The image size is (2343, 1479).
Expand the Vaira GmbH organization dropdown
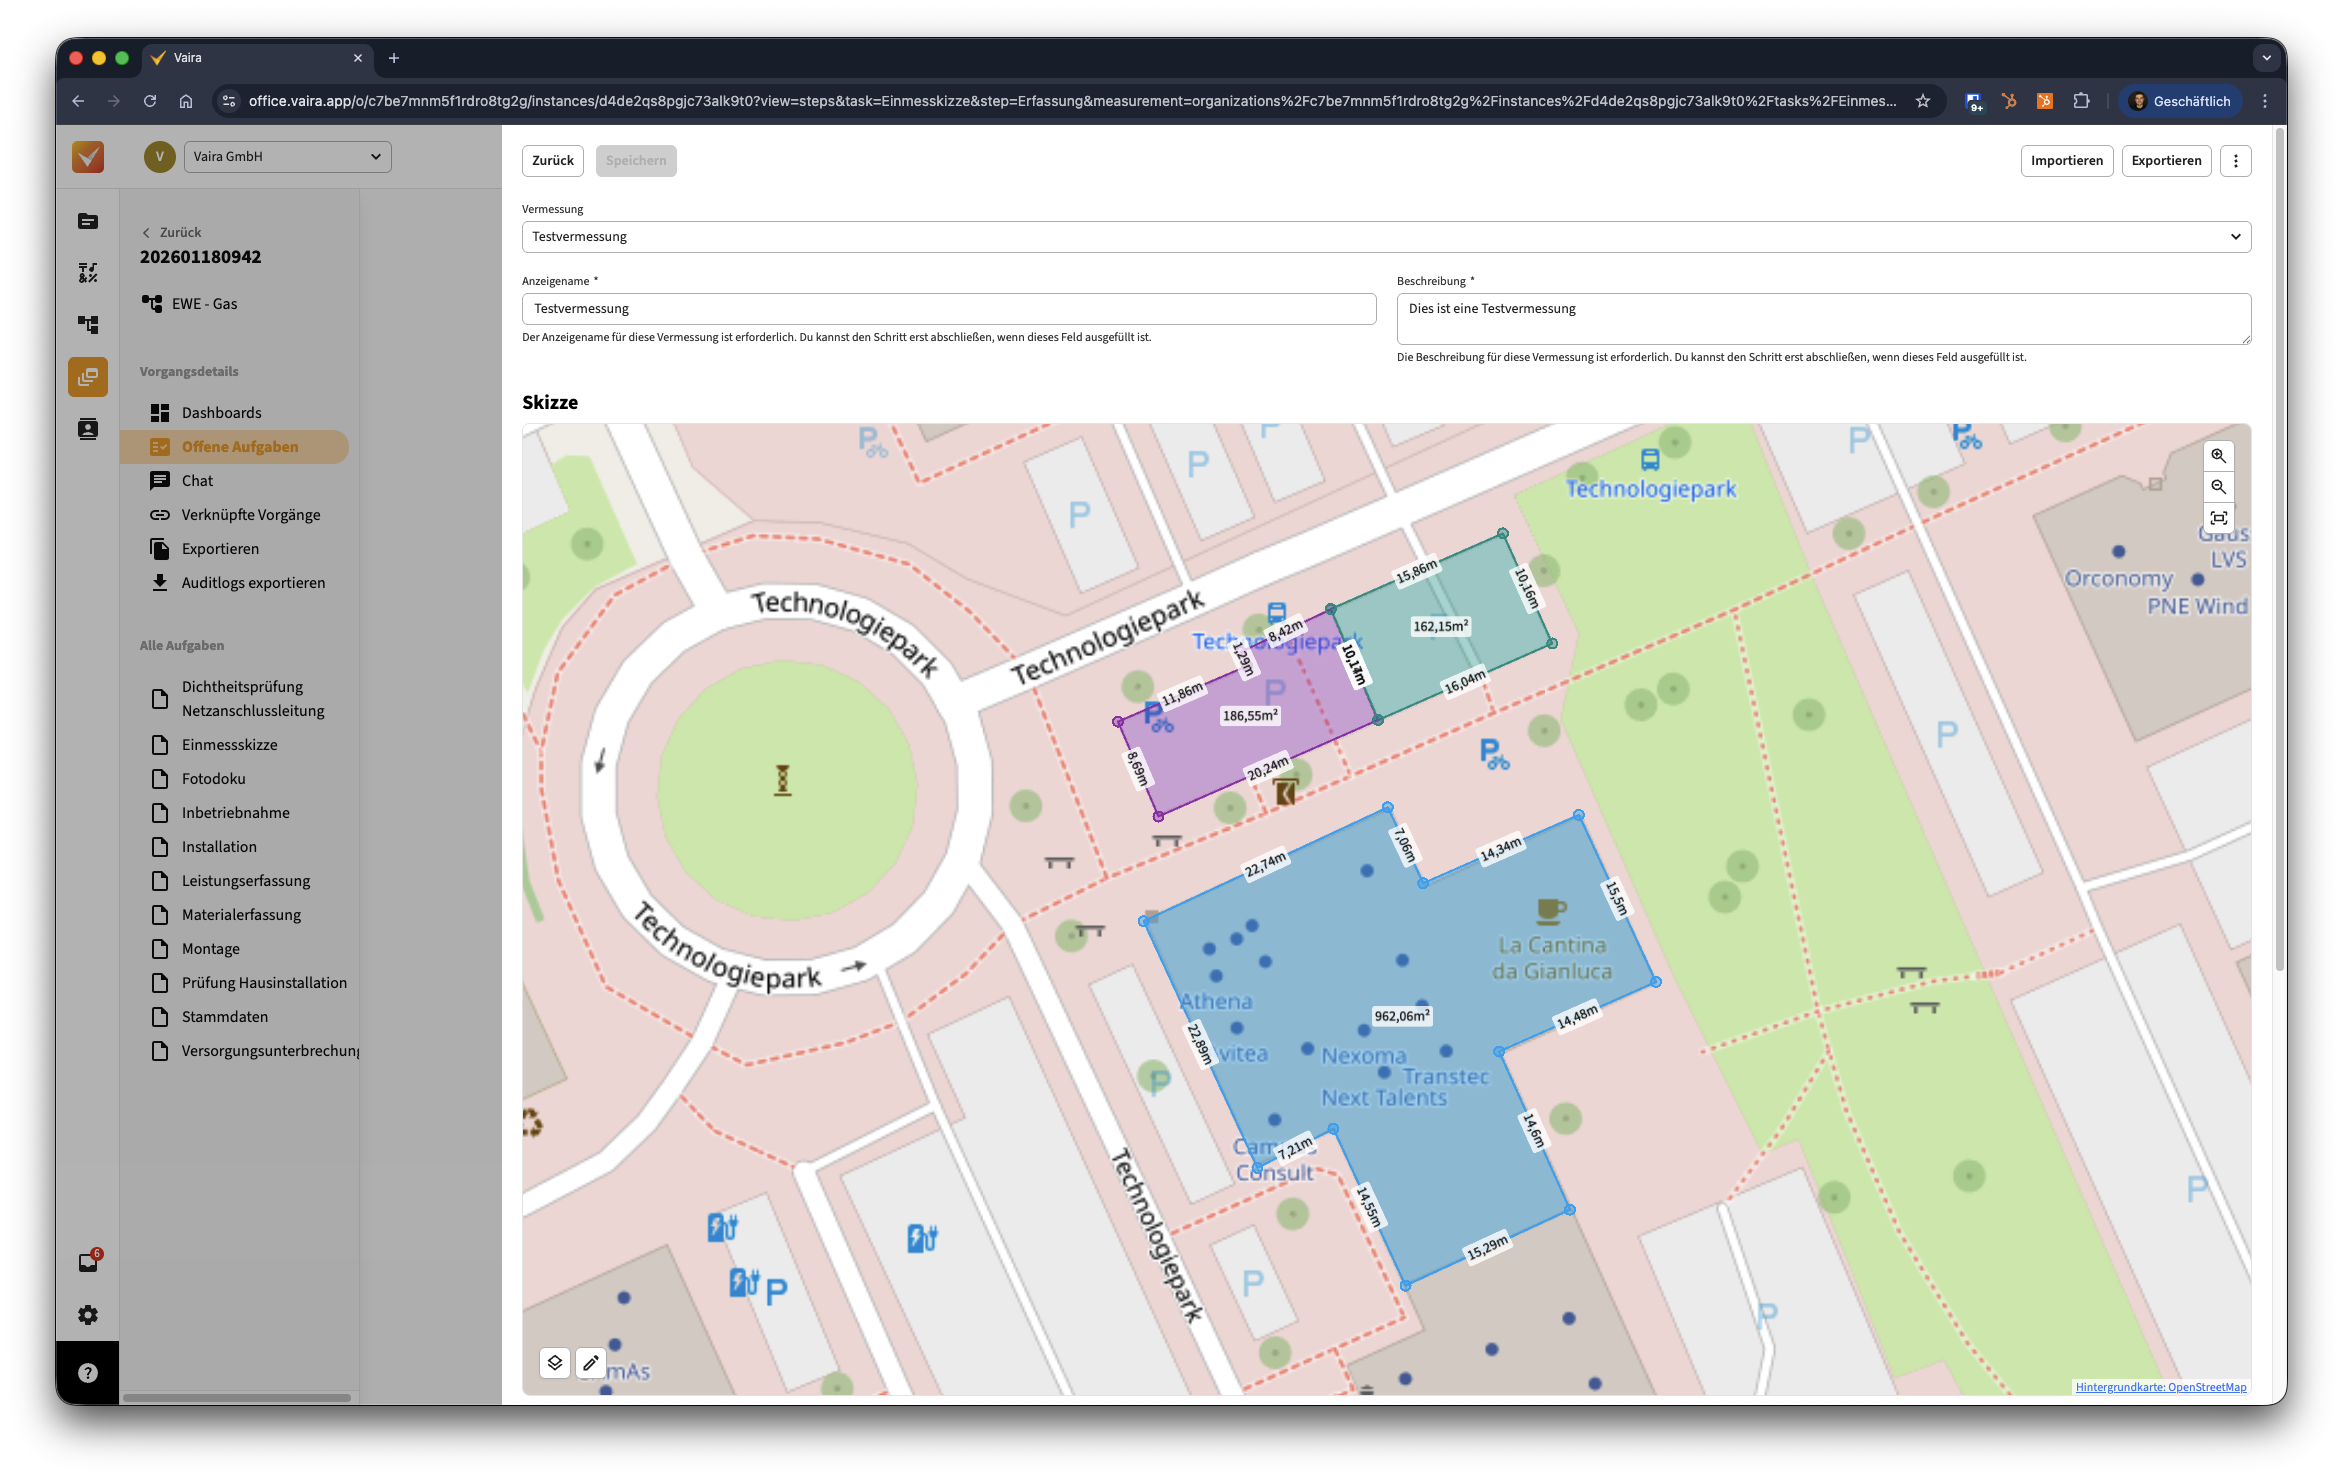tap(287, 157)
